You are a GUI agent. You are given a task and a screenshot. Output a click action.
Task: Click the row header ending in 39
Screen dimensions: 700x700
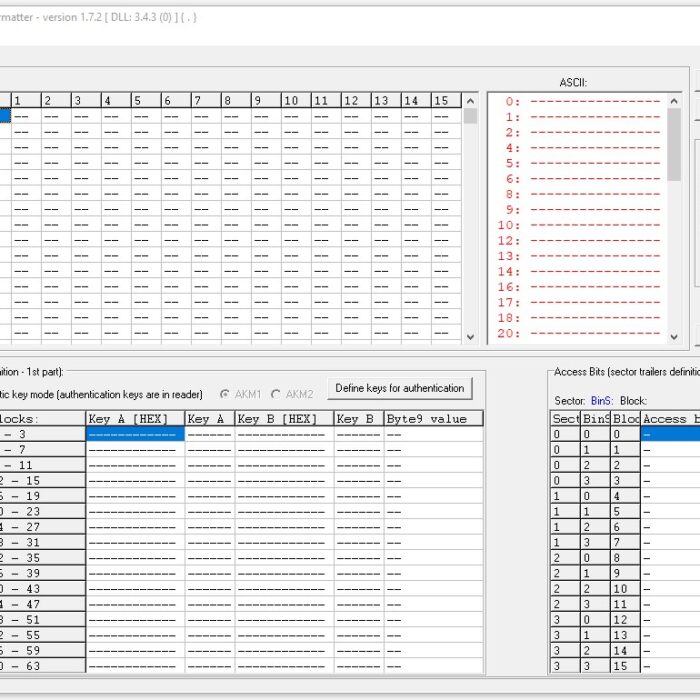[x=42, y=573]
